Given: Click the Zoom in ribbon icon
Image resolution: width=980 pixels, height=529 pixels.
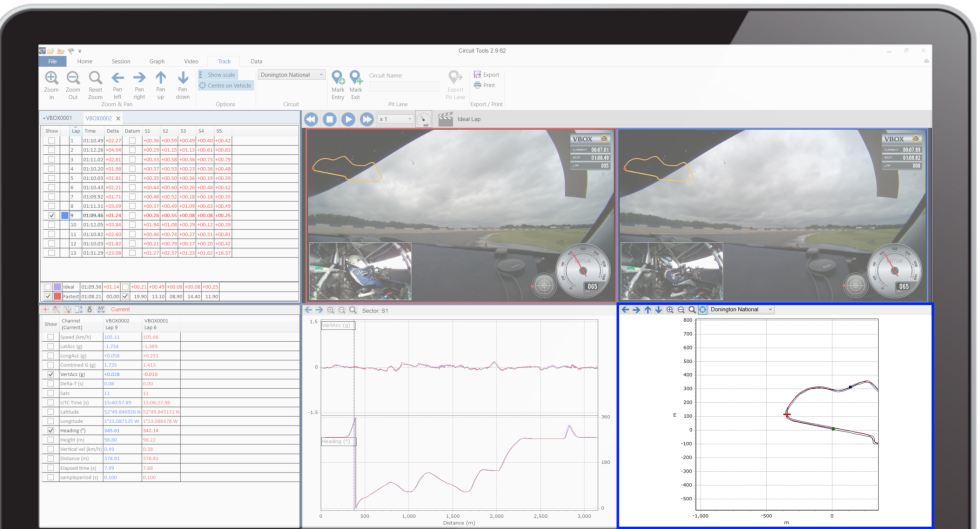Looking at the screenshot, I should pyautogui.click(x=51, y=78).
